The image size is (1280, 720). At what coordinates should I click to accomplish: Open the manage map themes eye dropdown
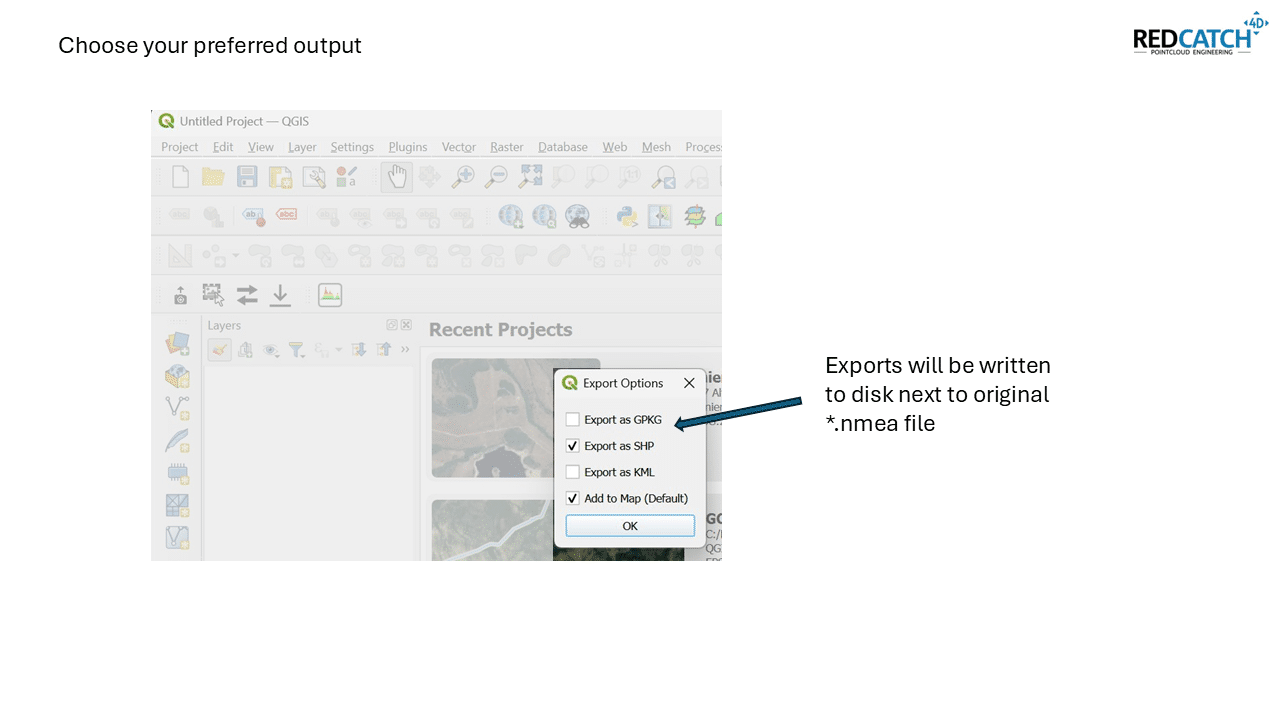pyautogui.click(x=271, y=350)
